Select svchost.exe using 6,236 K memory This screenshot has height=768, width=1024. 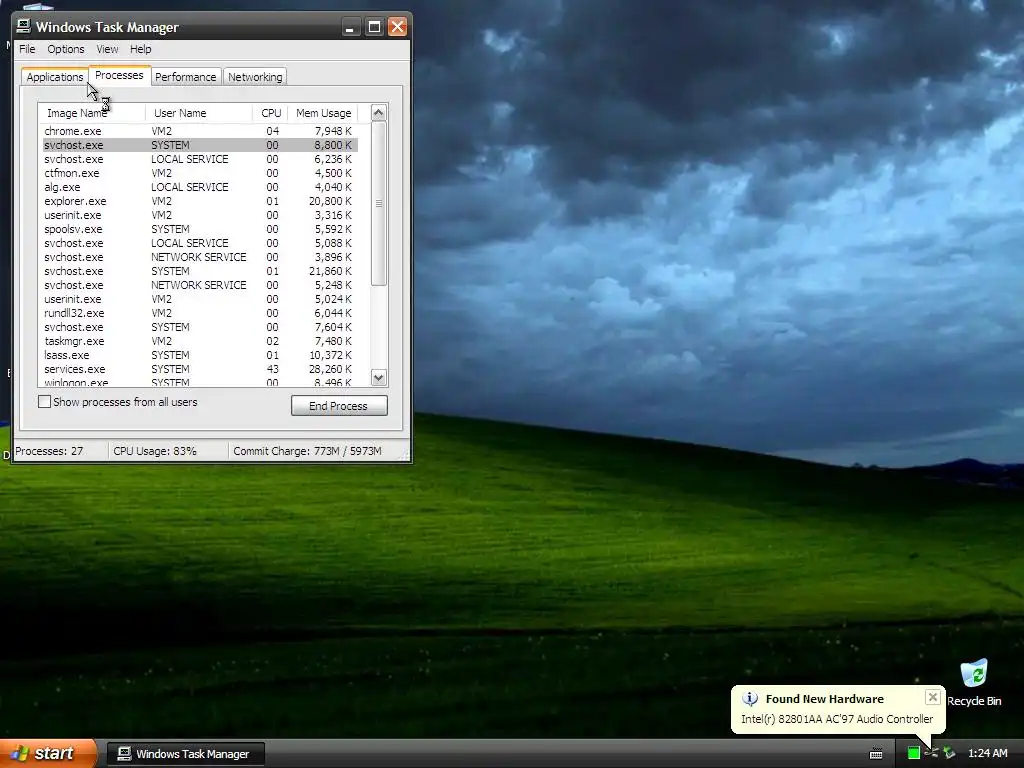click(x=200, y=159)
